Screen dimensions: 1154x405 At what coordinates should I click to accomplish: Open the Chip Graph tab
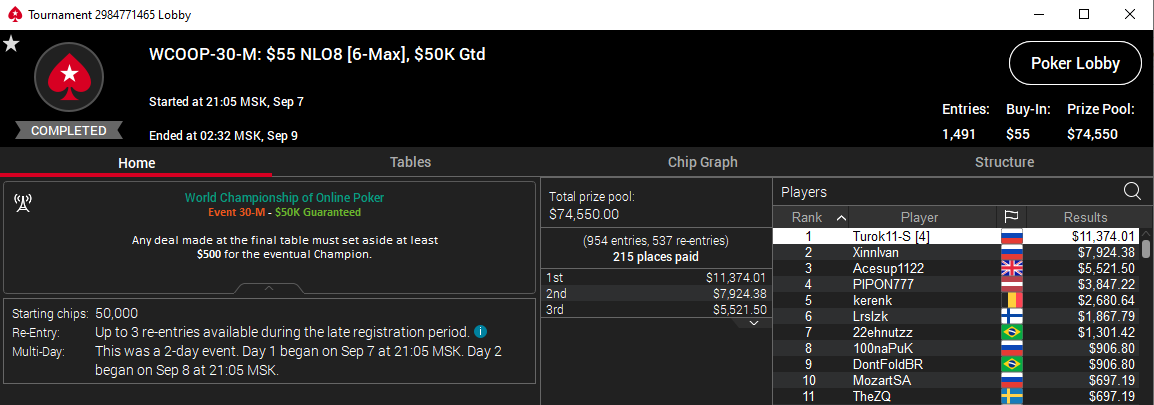[x=702, y=162]
